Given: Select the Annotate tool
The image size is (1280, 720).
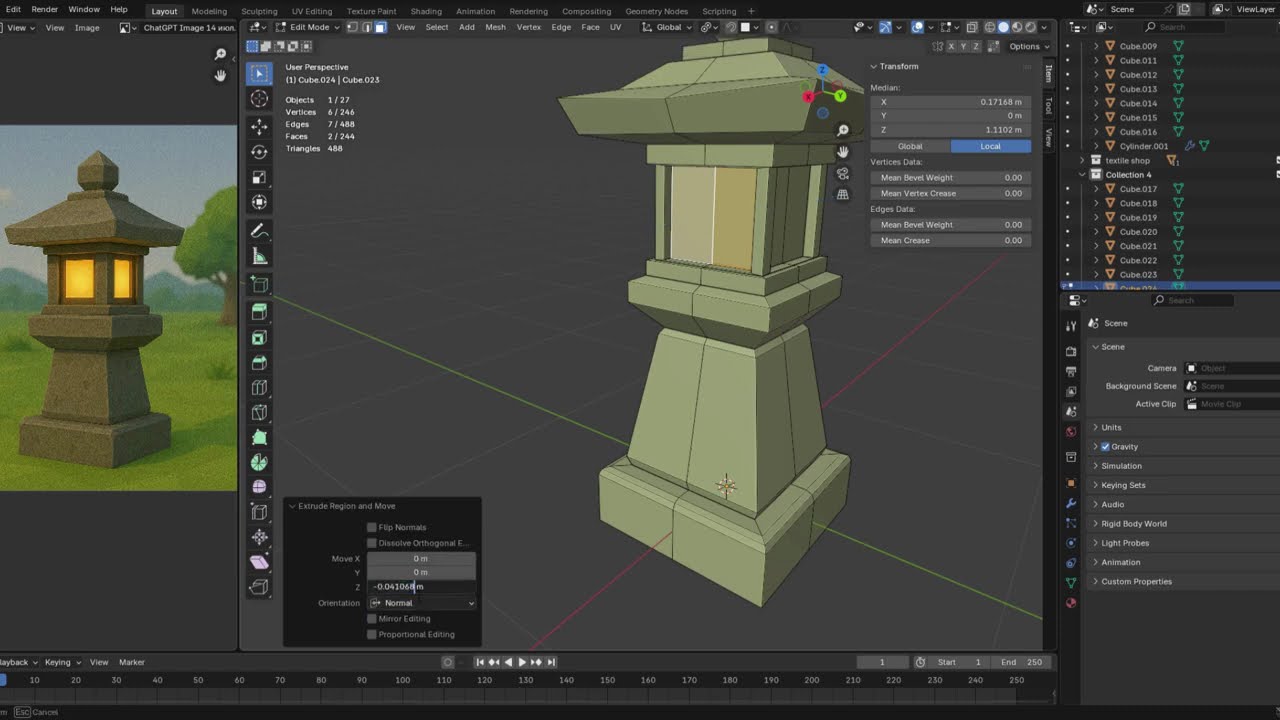Looking at the screenshot, I should pyautogui.click(x=259, y=231).
